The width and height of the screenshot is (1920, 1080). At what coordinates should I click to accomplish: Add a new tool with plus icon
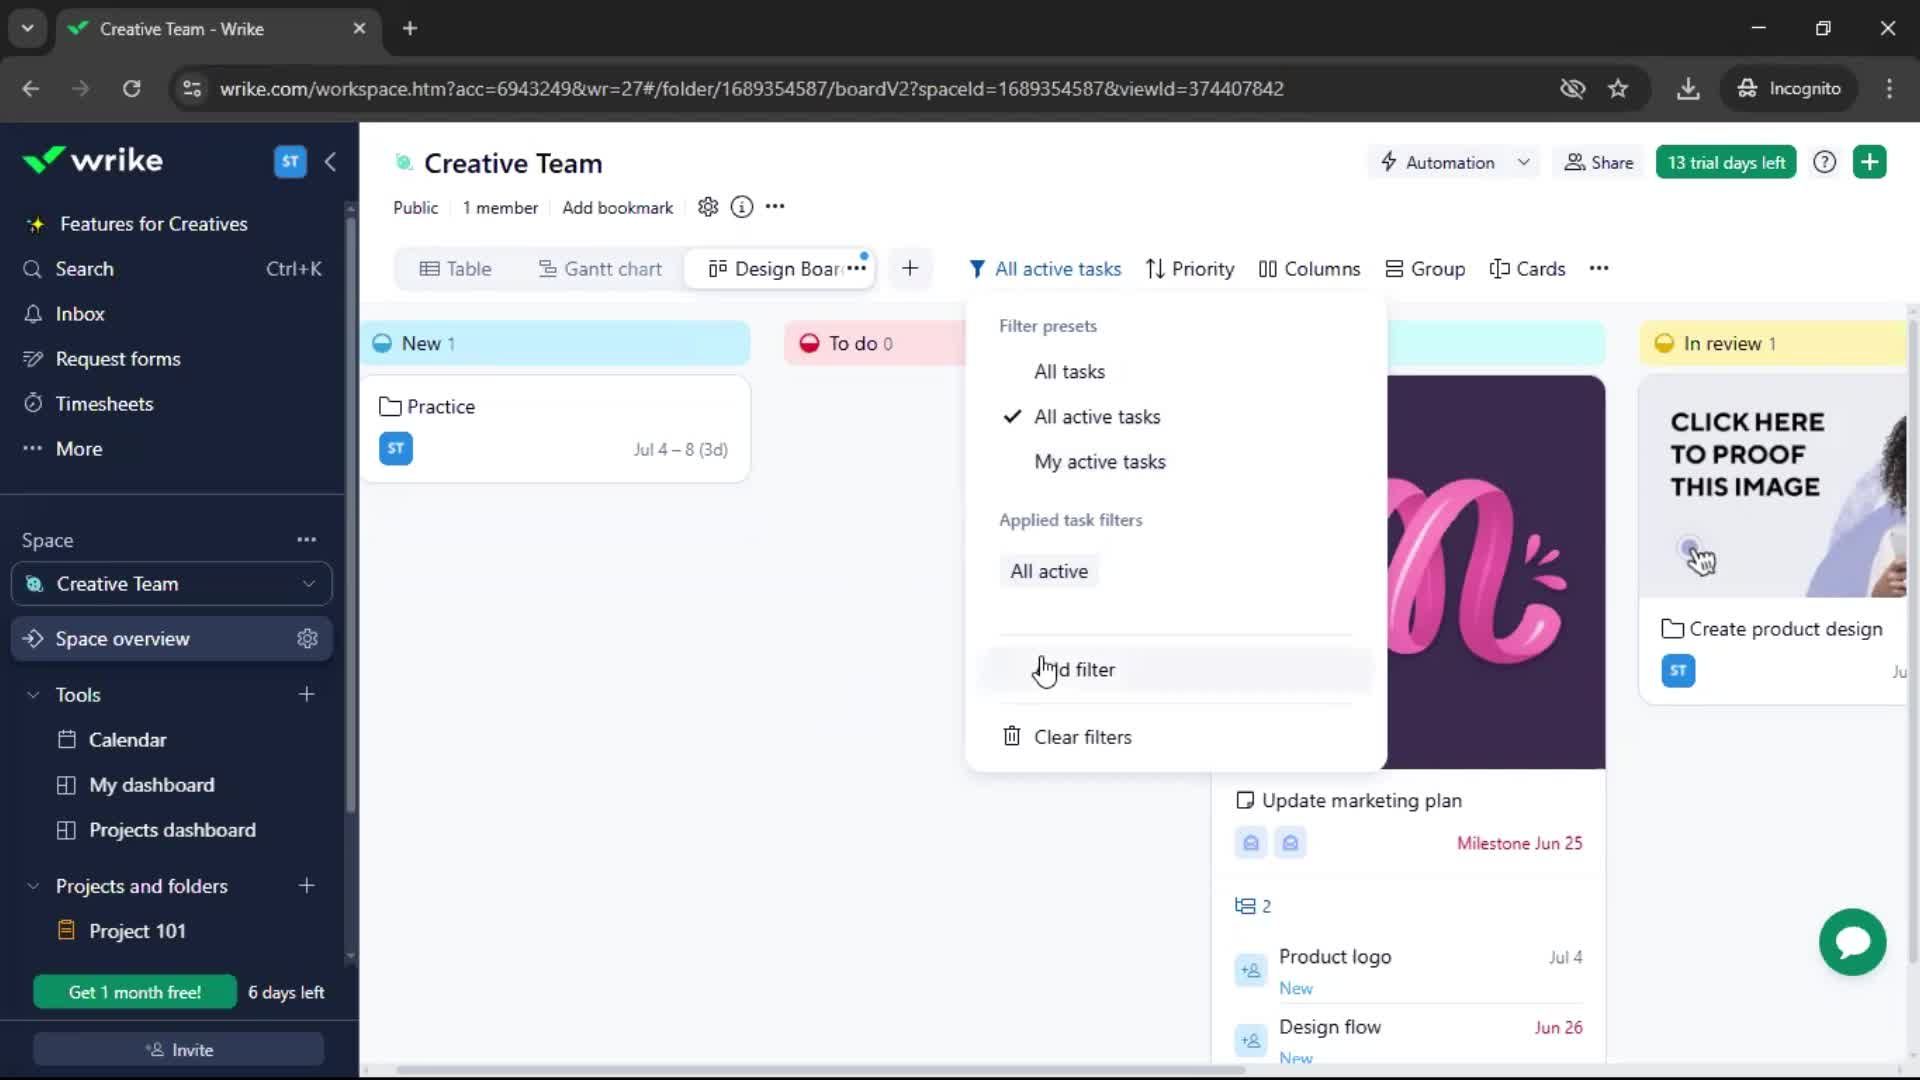306,694
